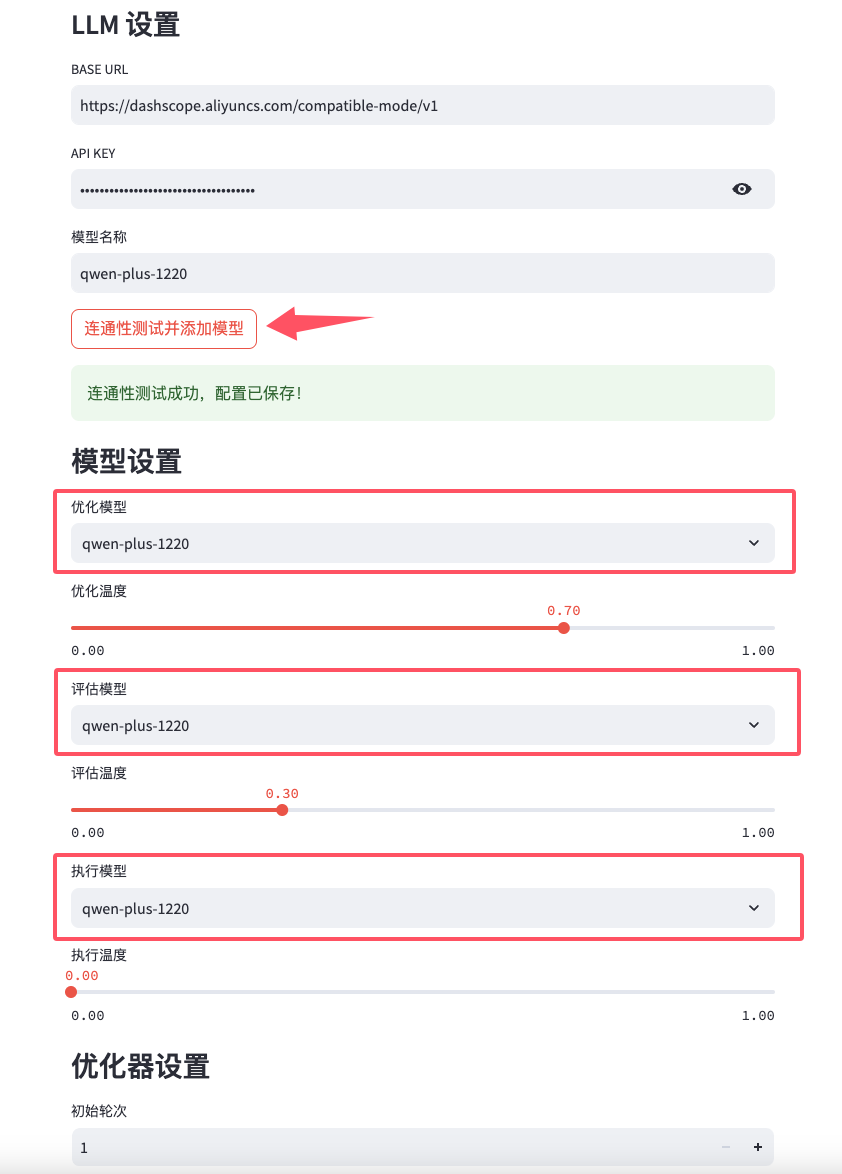
Task: Click the plus icon for 初始轮次
Action: click(757, 1147)
